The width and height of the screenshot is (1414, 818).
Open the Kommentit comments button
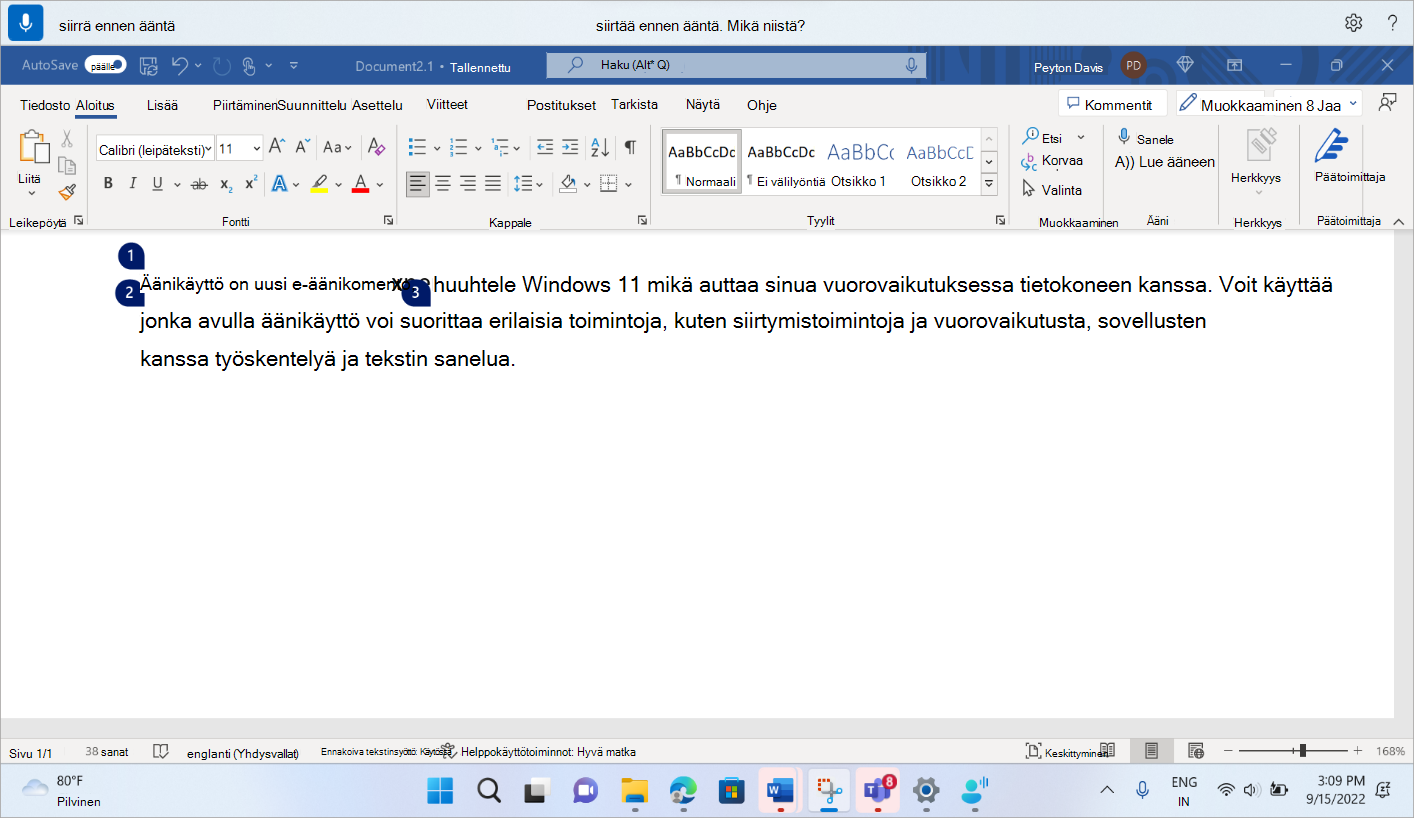(x=1113, y=104)
